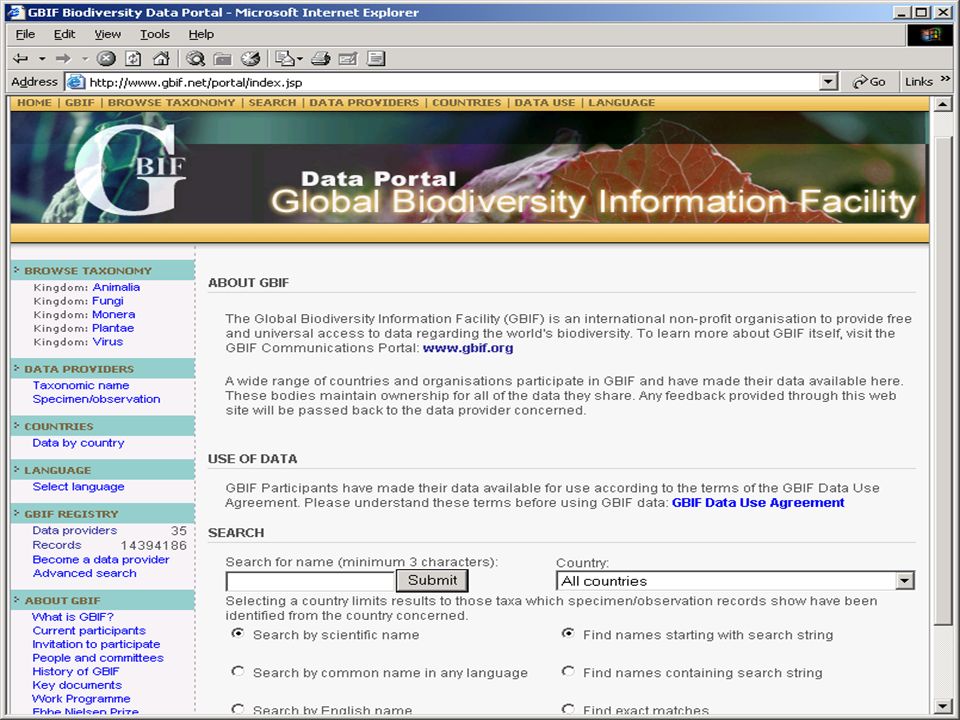Click DATA USE in top navigation bar

pos(545,103)
